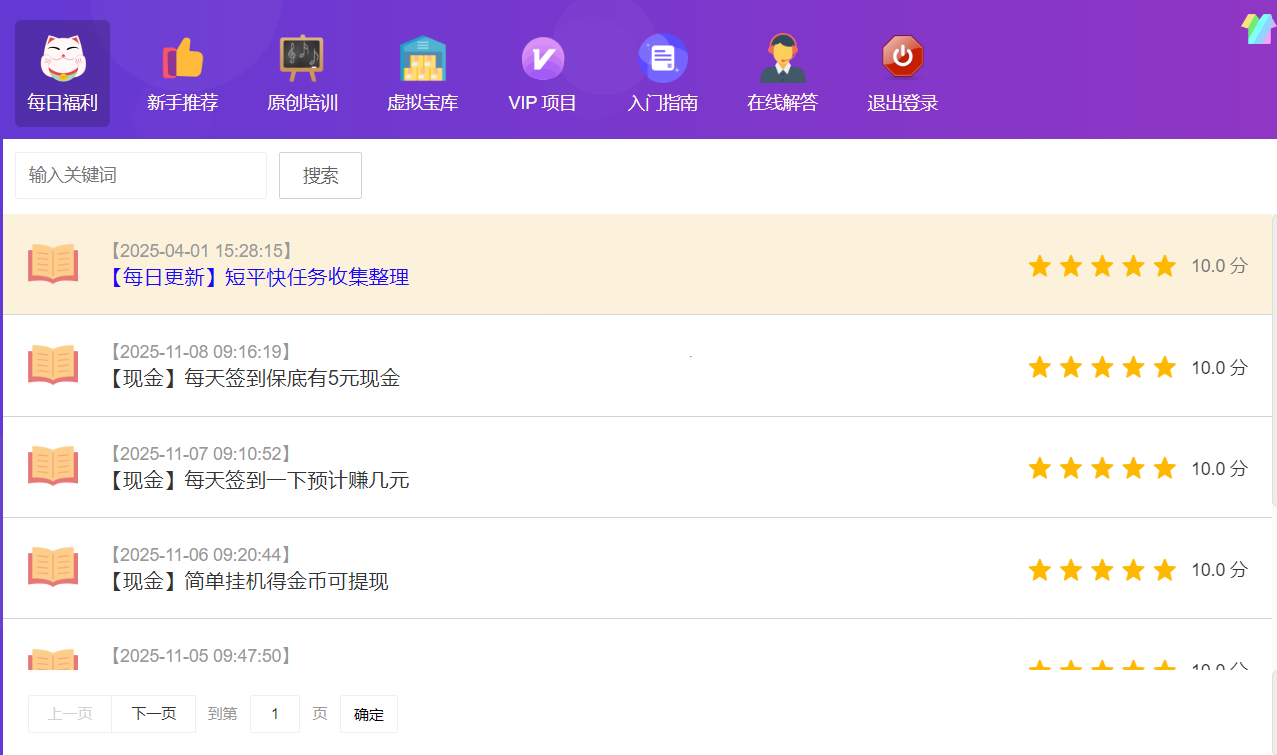Click the page number input box
This screenshot has width=1277, height=755.
[x=274, y=713]
